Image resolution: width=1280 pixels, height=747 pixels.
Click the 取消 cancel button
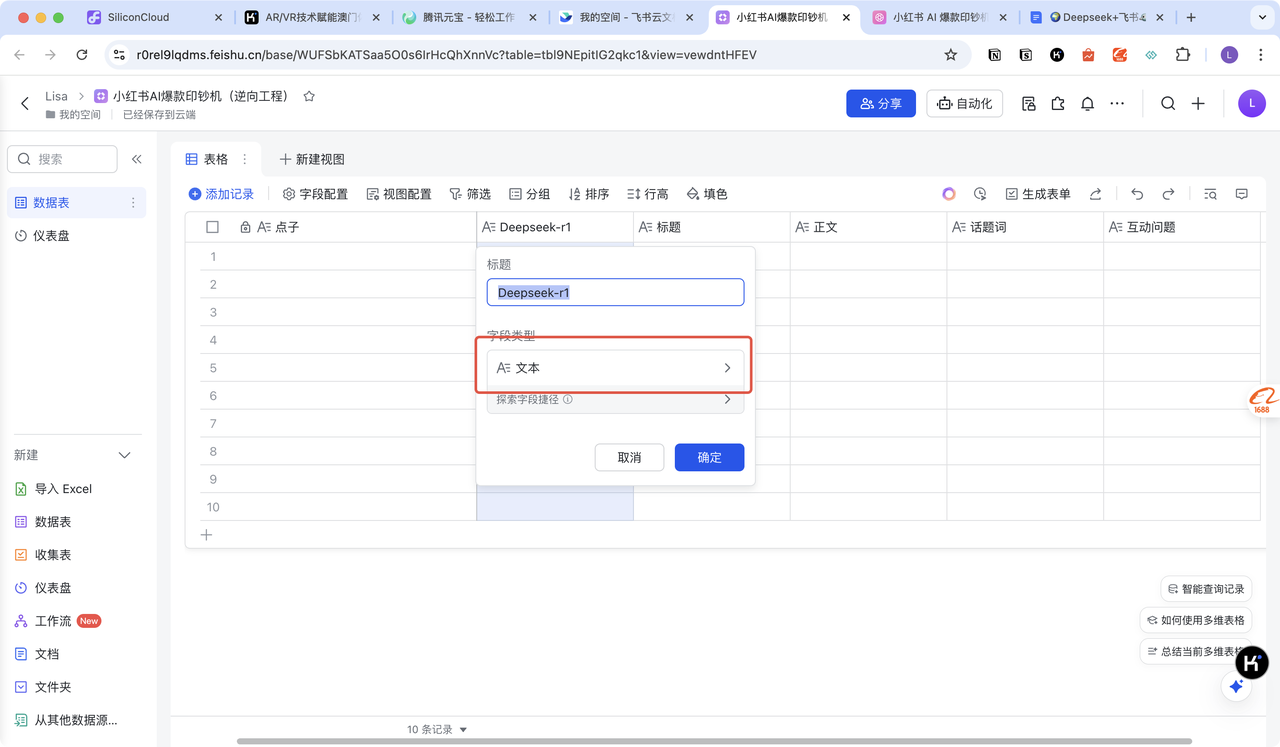[629, 457]
